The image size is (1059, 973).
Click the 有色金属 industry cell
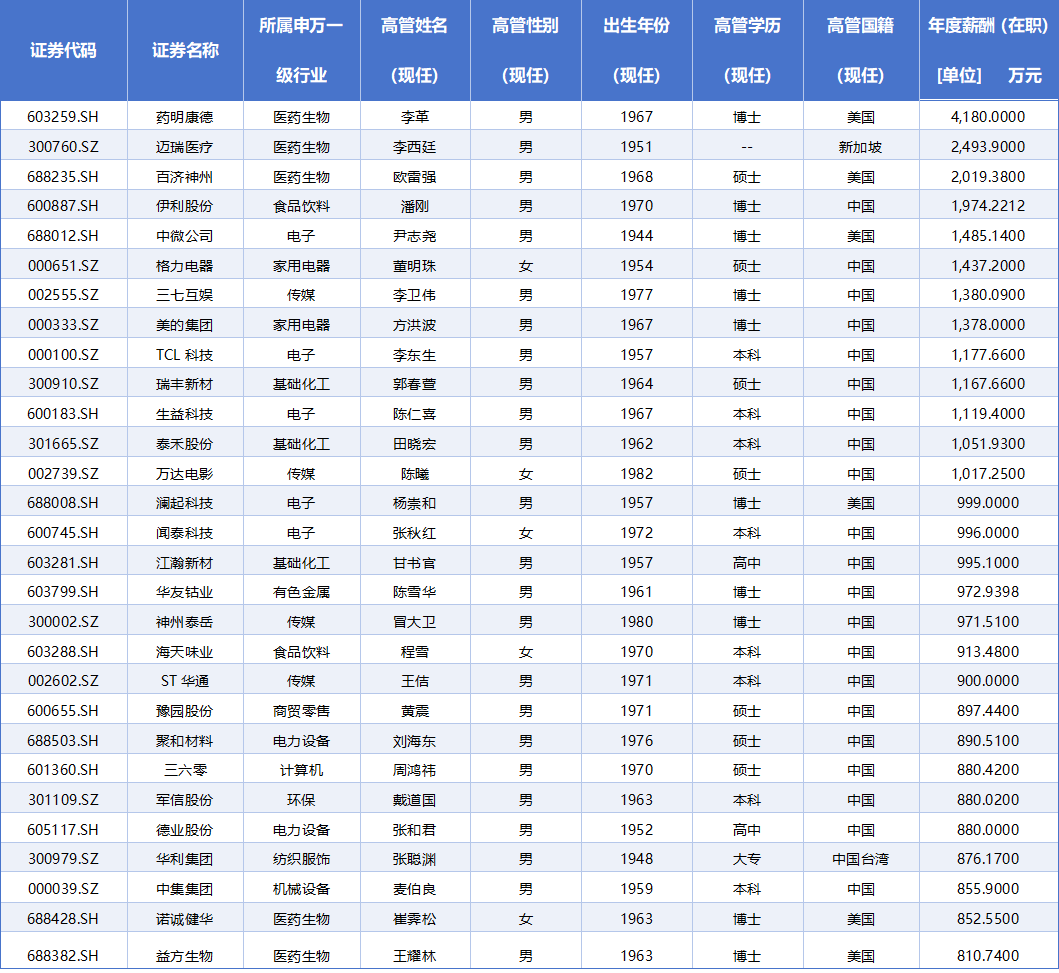[301, 592]
